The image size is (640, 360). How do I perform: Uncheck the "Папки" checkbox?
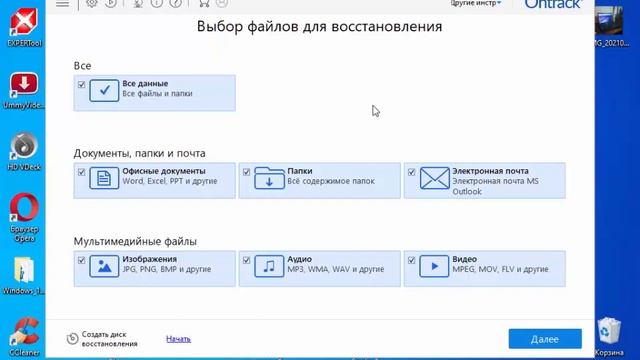tap(247, 172)
